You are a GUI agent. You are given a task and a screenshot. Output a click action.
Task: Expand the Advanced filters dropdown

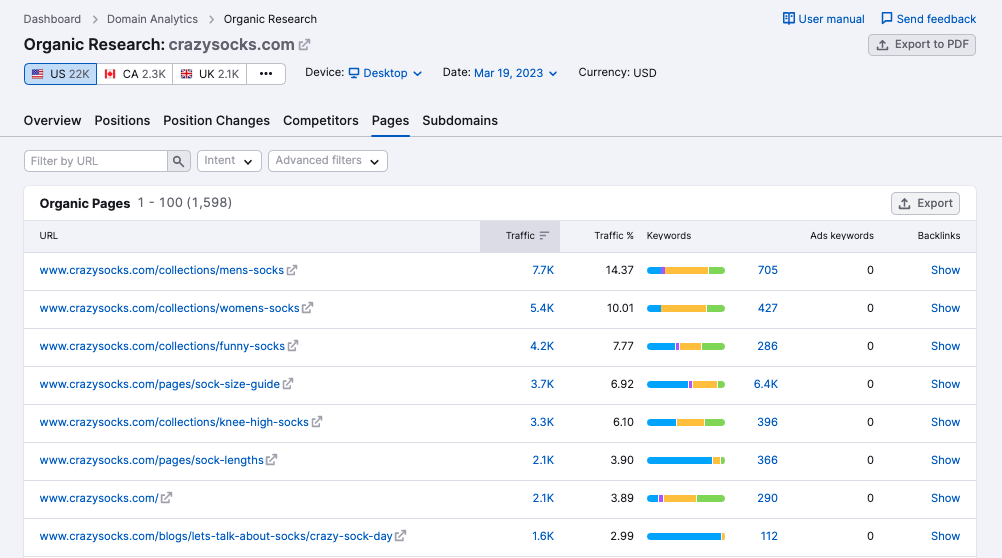pyautogui.click(x=328, y=161)
